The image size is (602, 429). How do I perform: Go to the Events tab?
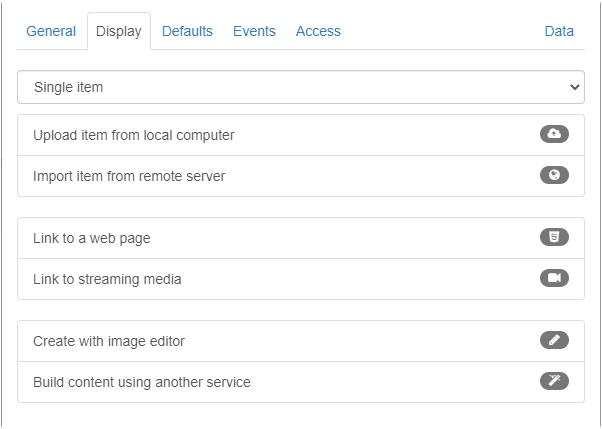click(254, 31)
